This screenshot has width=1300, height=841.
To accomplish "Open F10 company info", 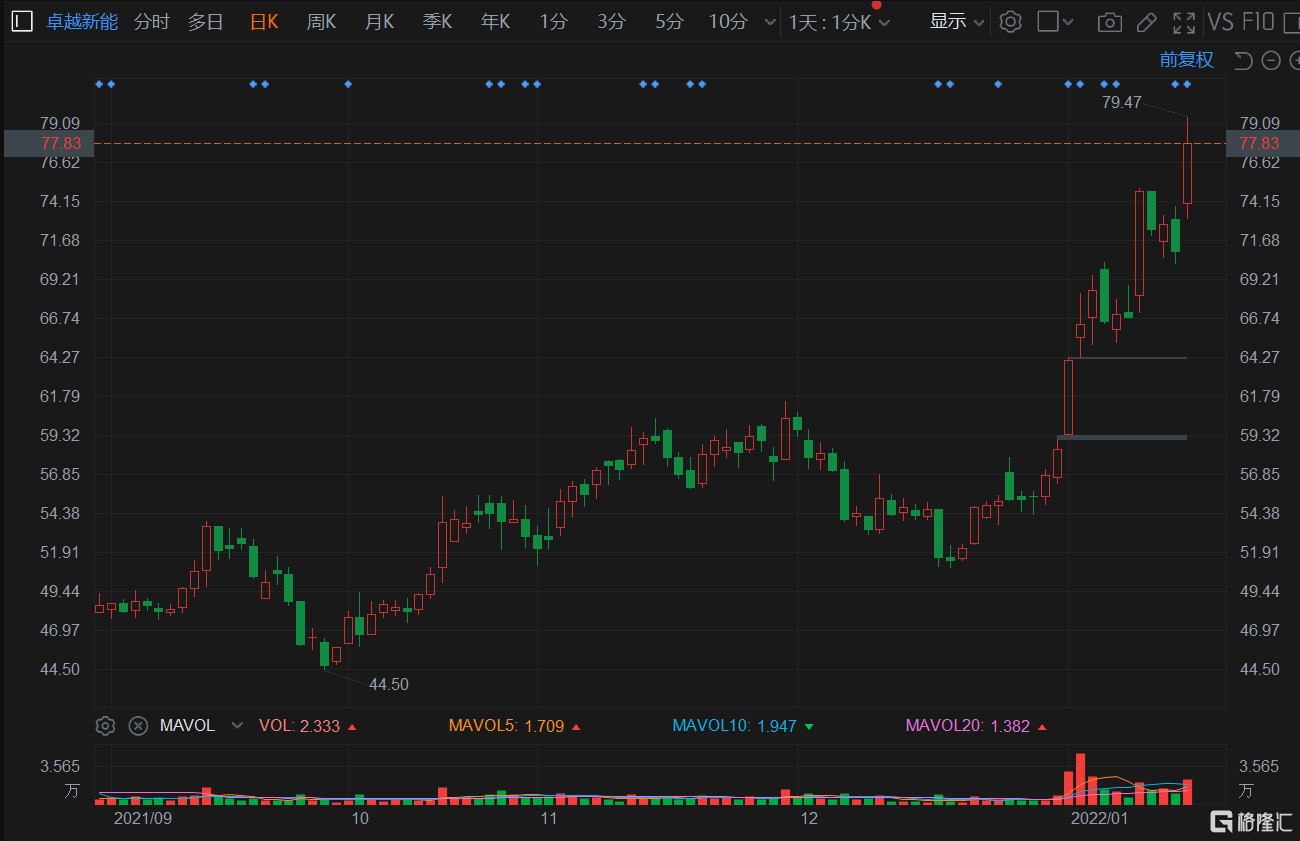I will pyautogui.click(x=1258, y=22).
